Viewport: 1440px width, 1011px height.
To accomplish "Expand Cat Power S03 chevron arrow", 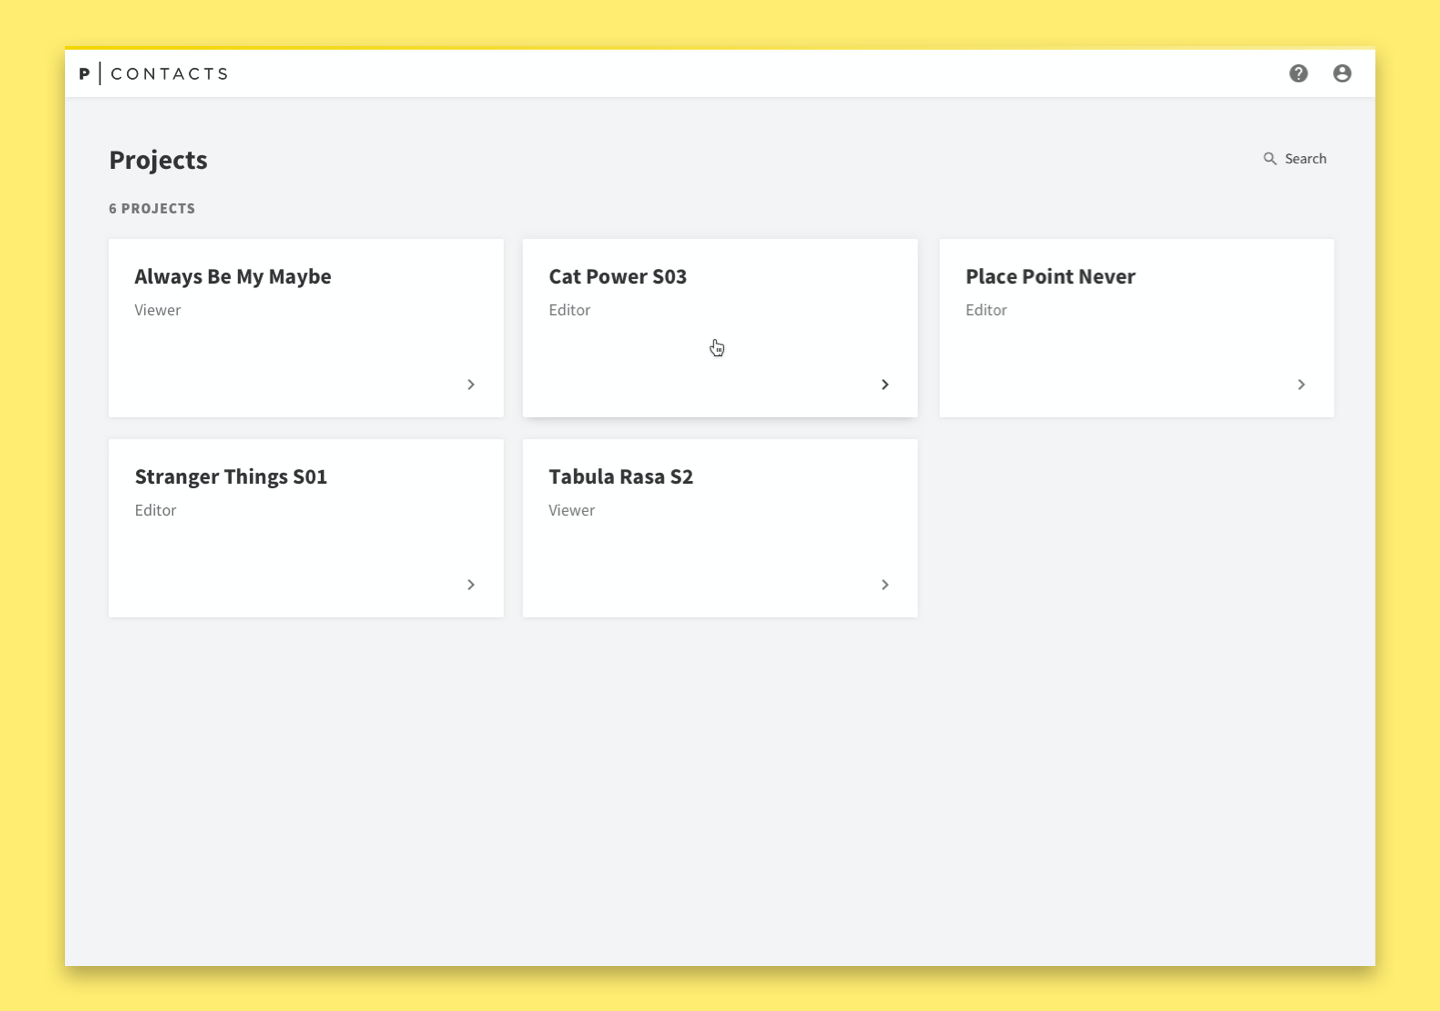I will tap(885, 384).
